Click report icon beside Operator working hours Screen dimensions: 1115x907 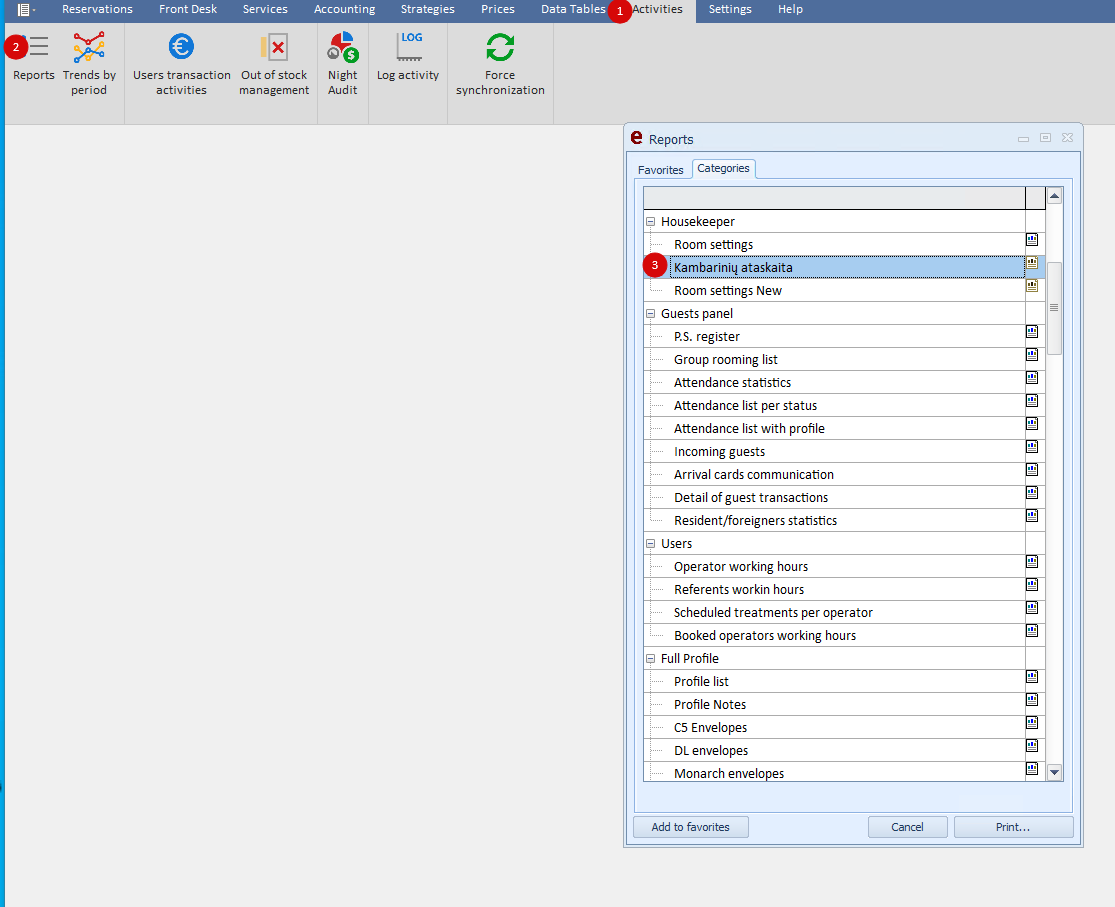[x=1032, y=562]
